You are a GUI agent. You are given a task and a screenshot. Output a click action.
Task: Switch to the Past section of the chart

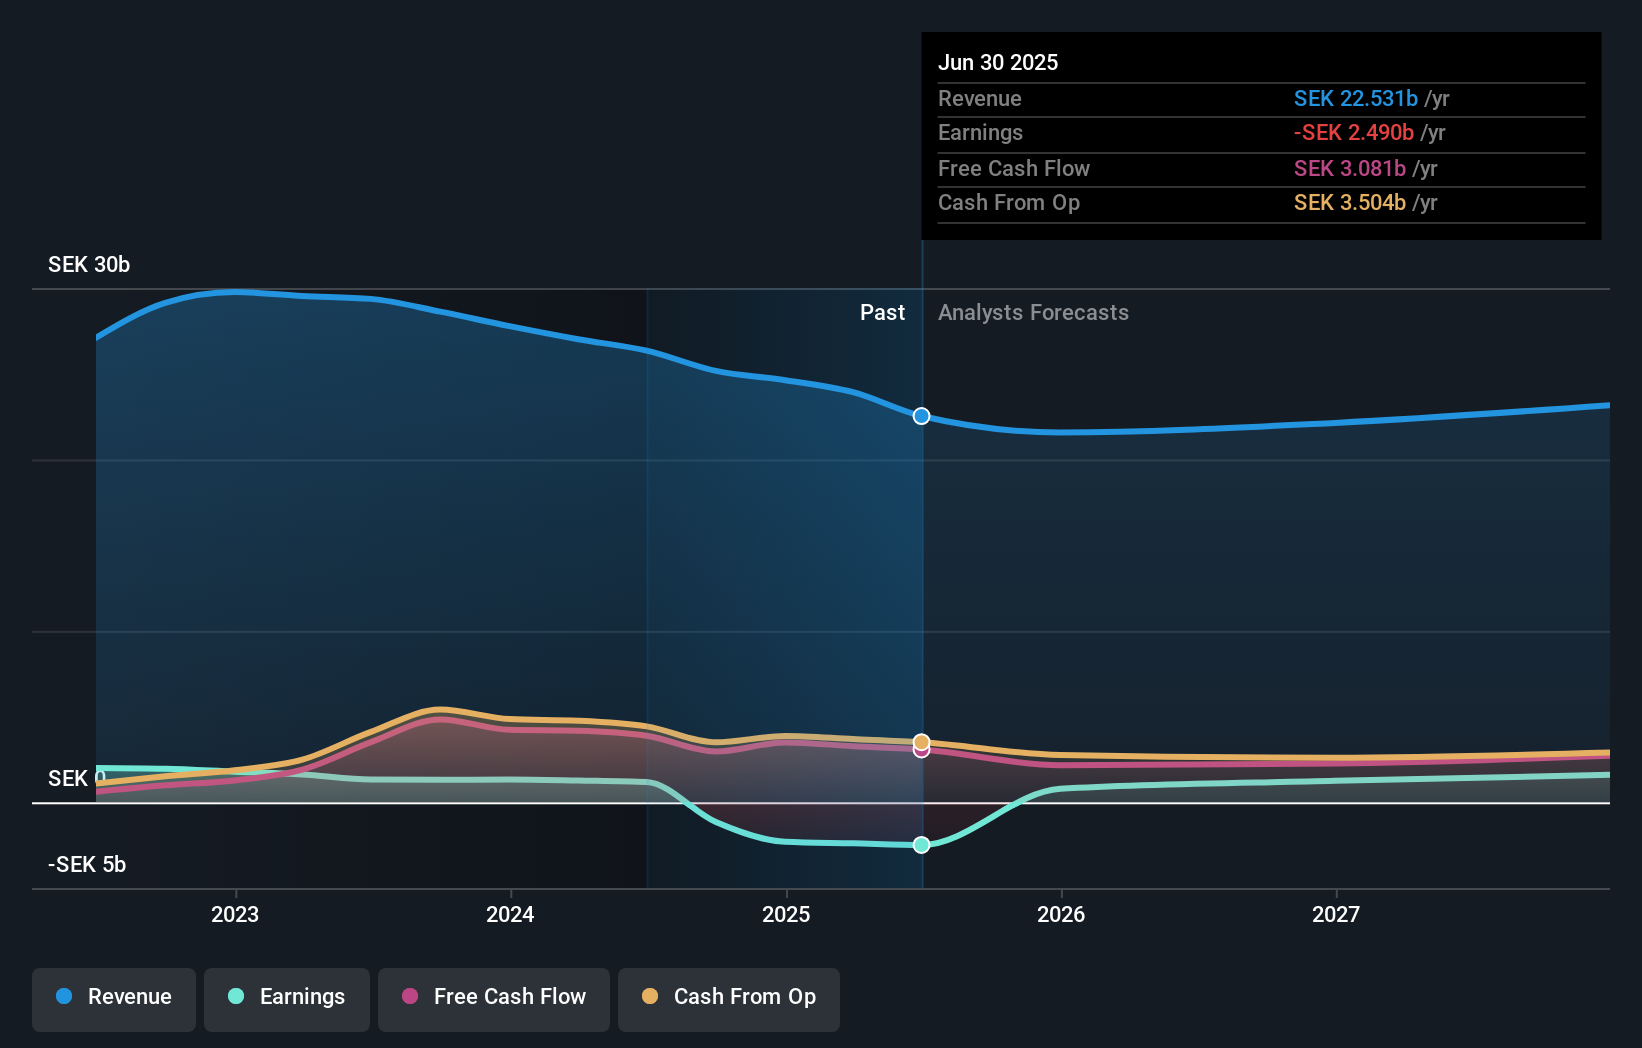pyautogui.click(x=882, y=312)
